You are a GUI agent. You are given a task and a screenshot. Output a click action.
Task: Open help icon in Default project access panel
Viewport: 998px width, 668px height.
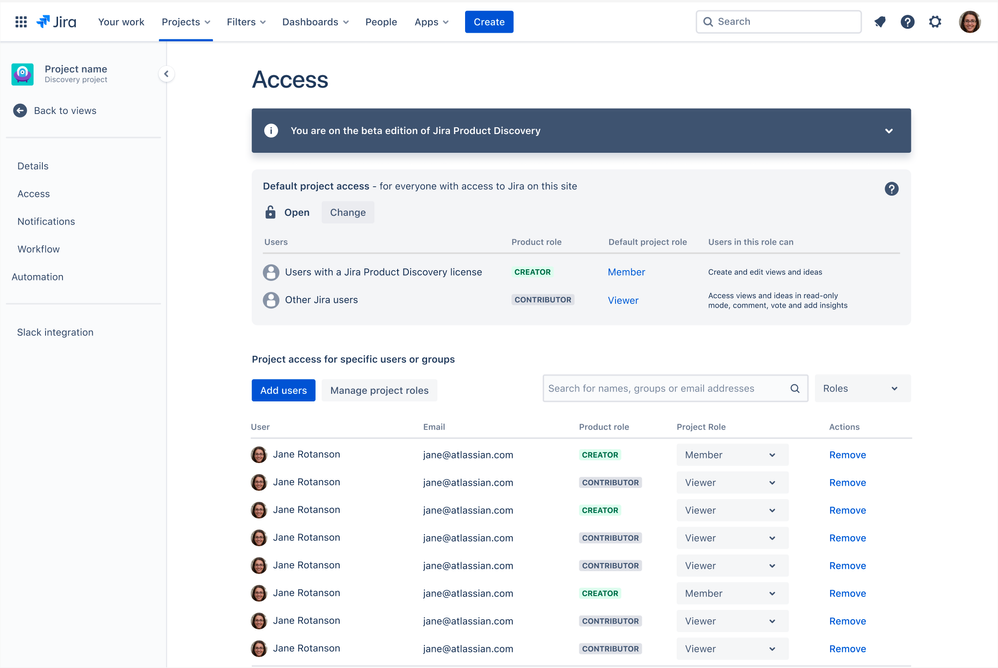click(892, 189)
